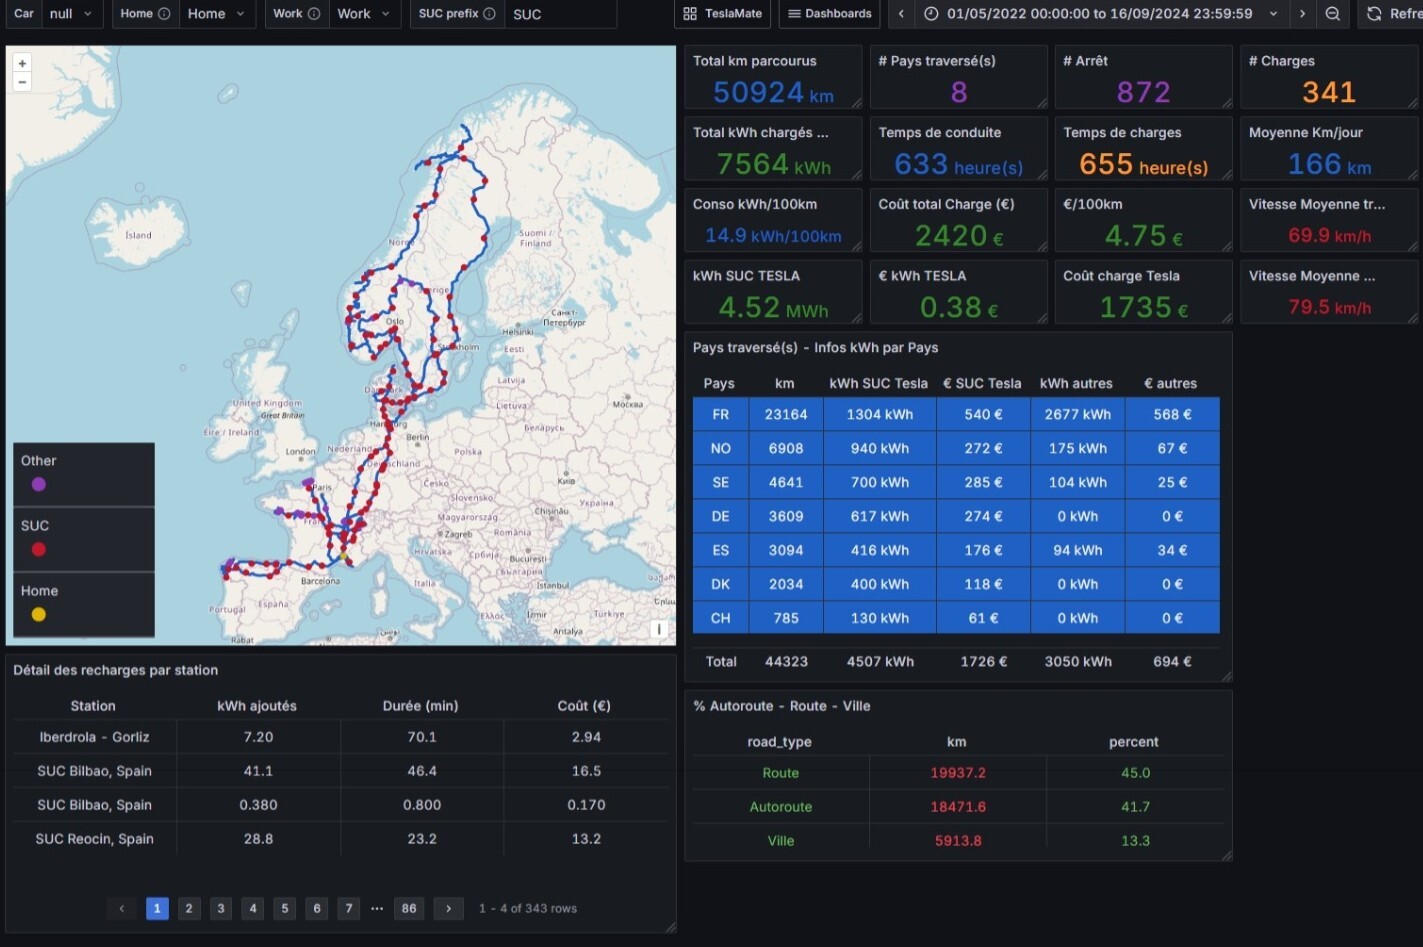Screen dimensions: 1423x947
Task: Go to page 7 of stations table
Action: click(x=349, y=908)
